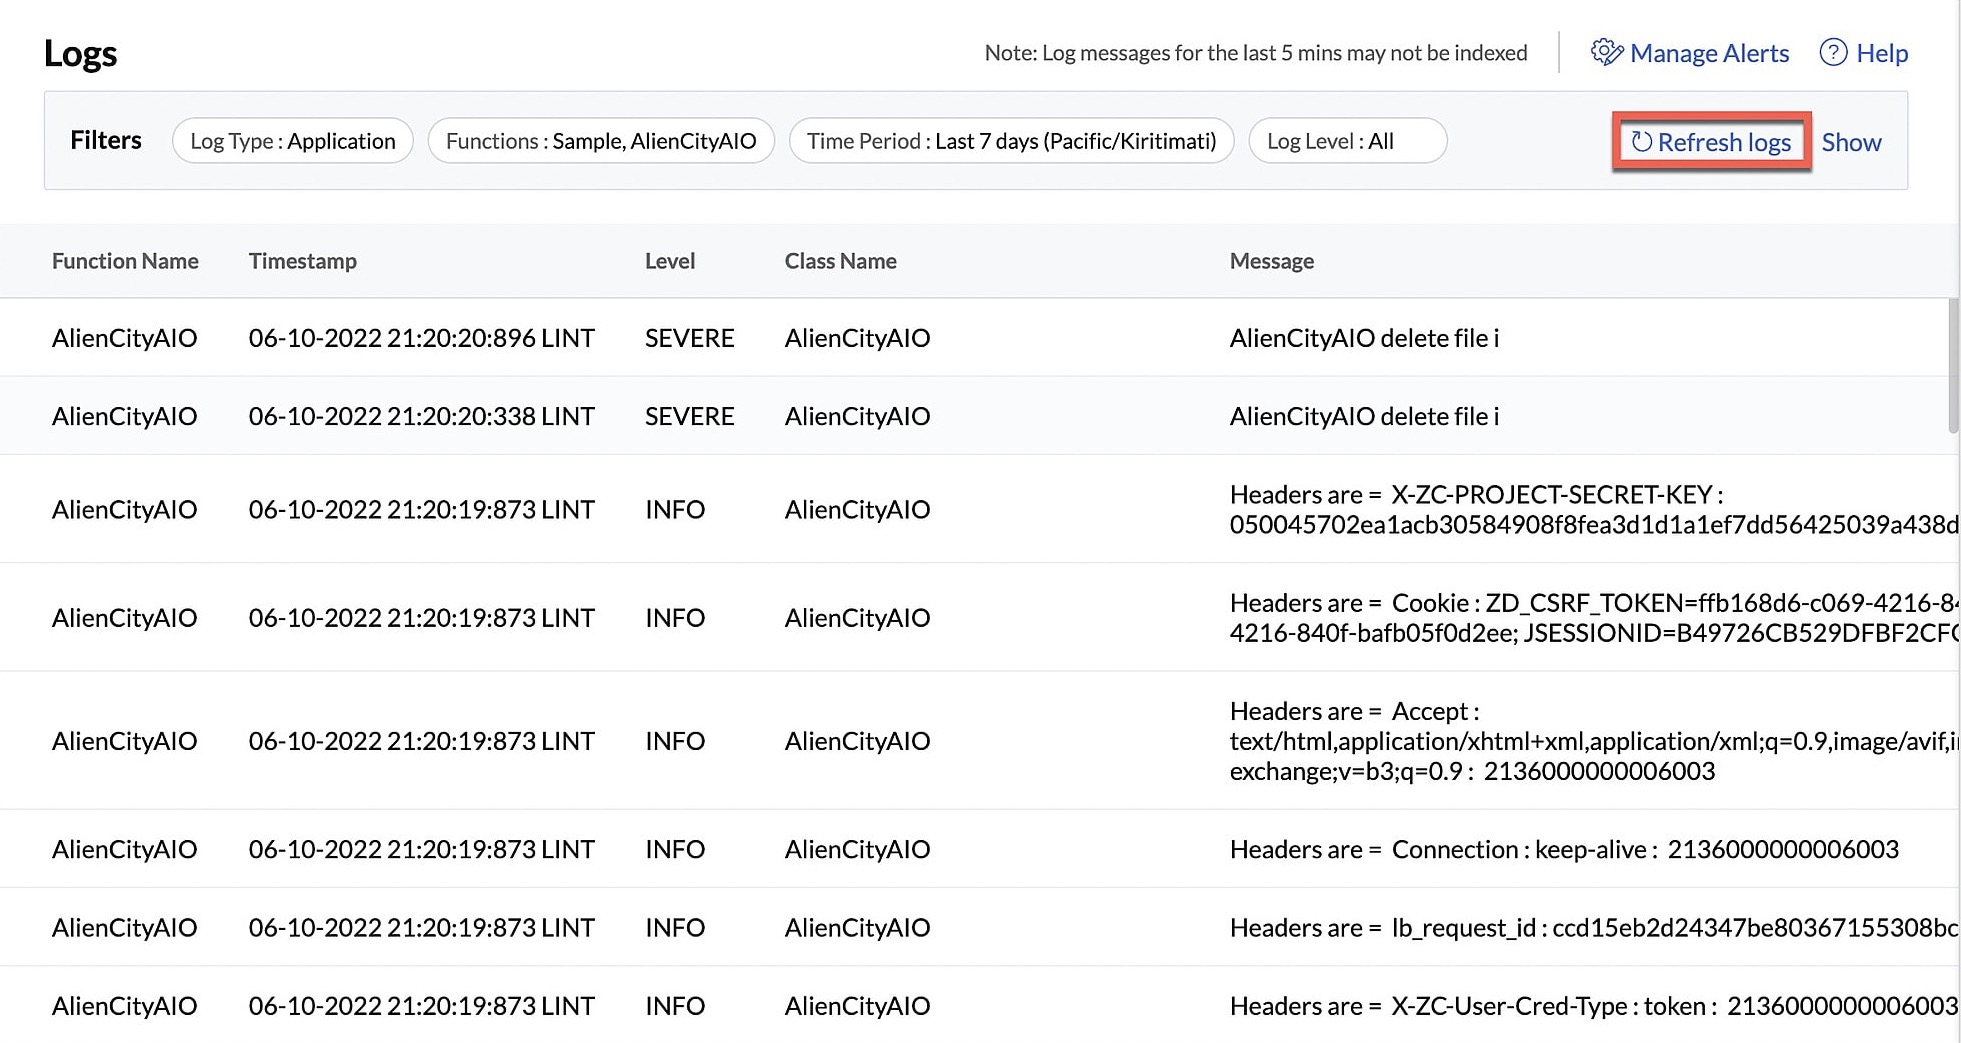
Task: Open the Log Level filter set to All
Action: point(1347,140)
